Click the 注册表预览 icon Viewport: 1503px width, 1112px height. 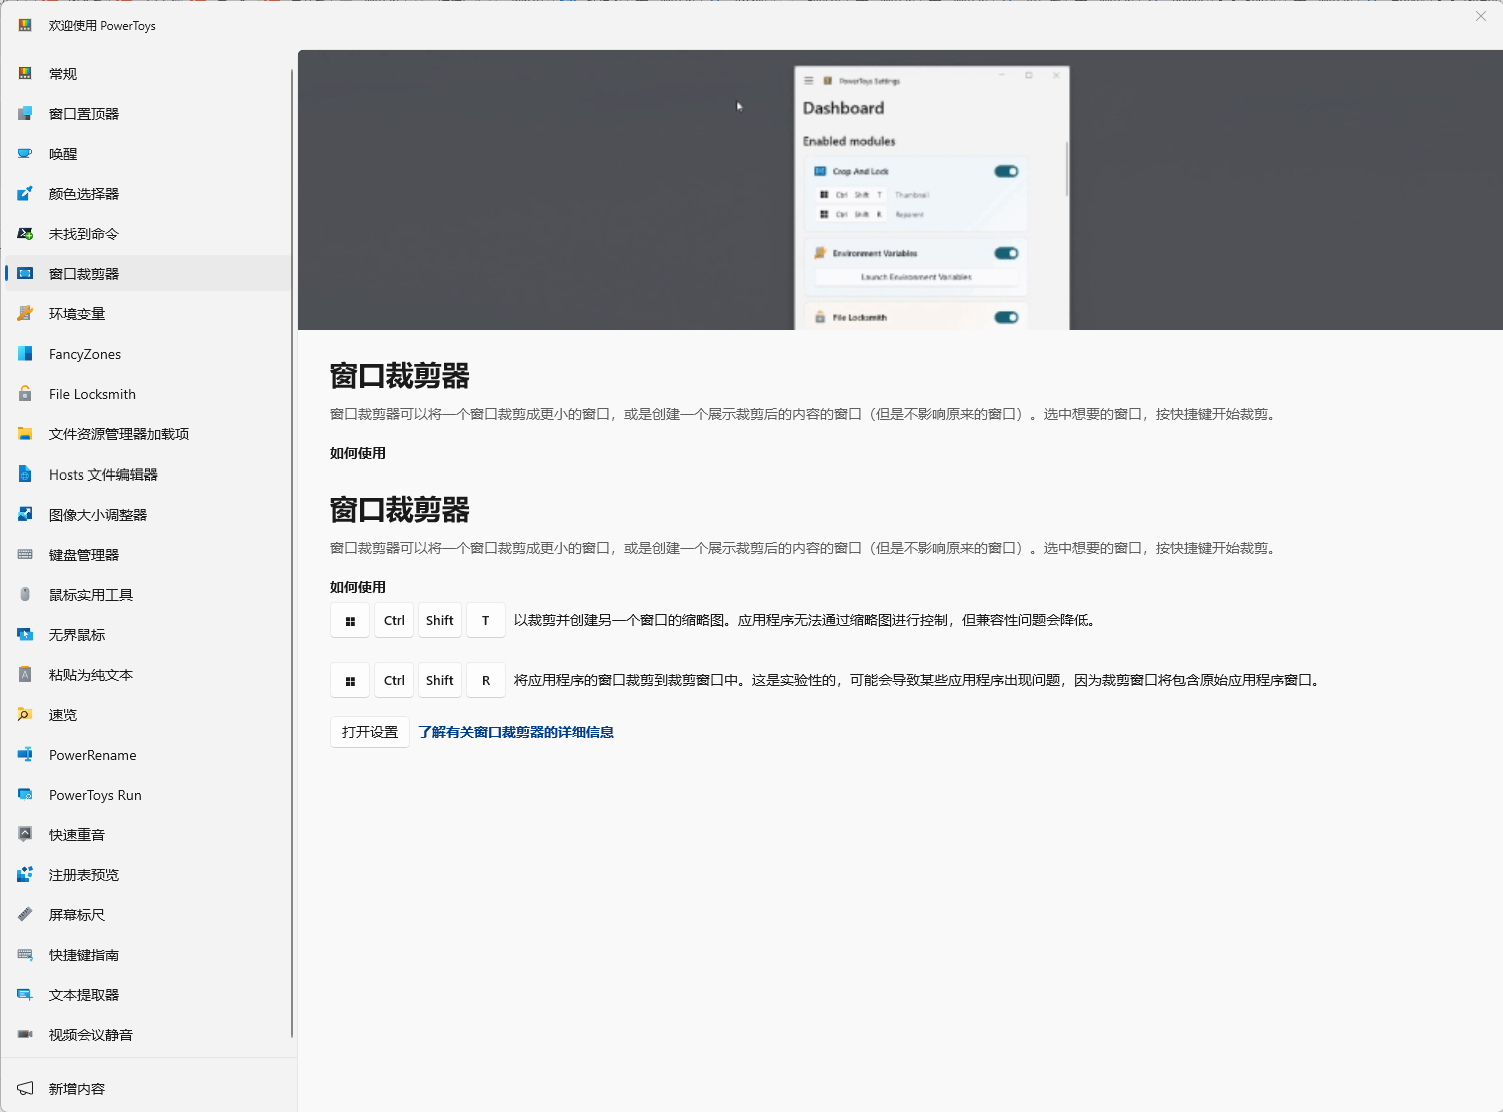coord(25,874)
